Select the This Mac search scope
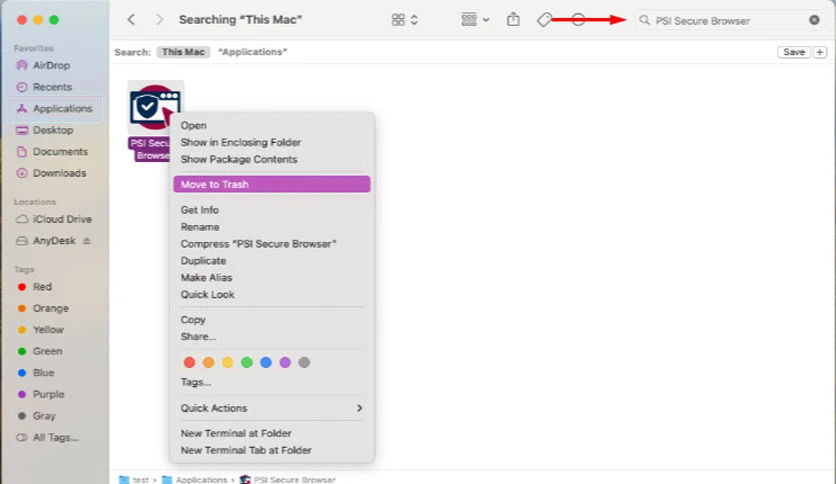 click(183, 52)
